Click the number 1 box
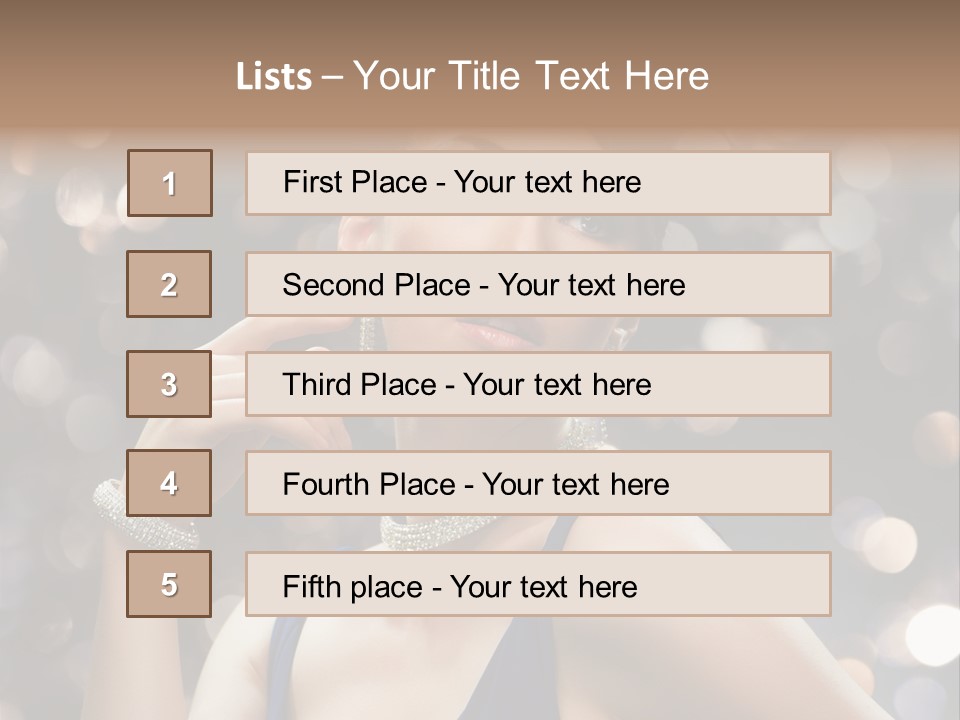This screenshot has height=720, width=960. tap(169, 183)
